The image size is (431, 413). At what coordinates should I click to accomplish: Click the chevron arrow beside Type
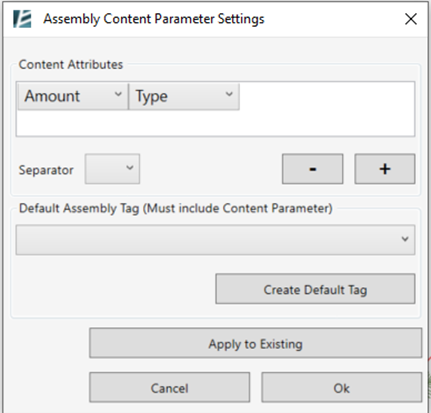tap(229, 94)
